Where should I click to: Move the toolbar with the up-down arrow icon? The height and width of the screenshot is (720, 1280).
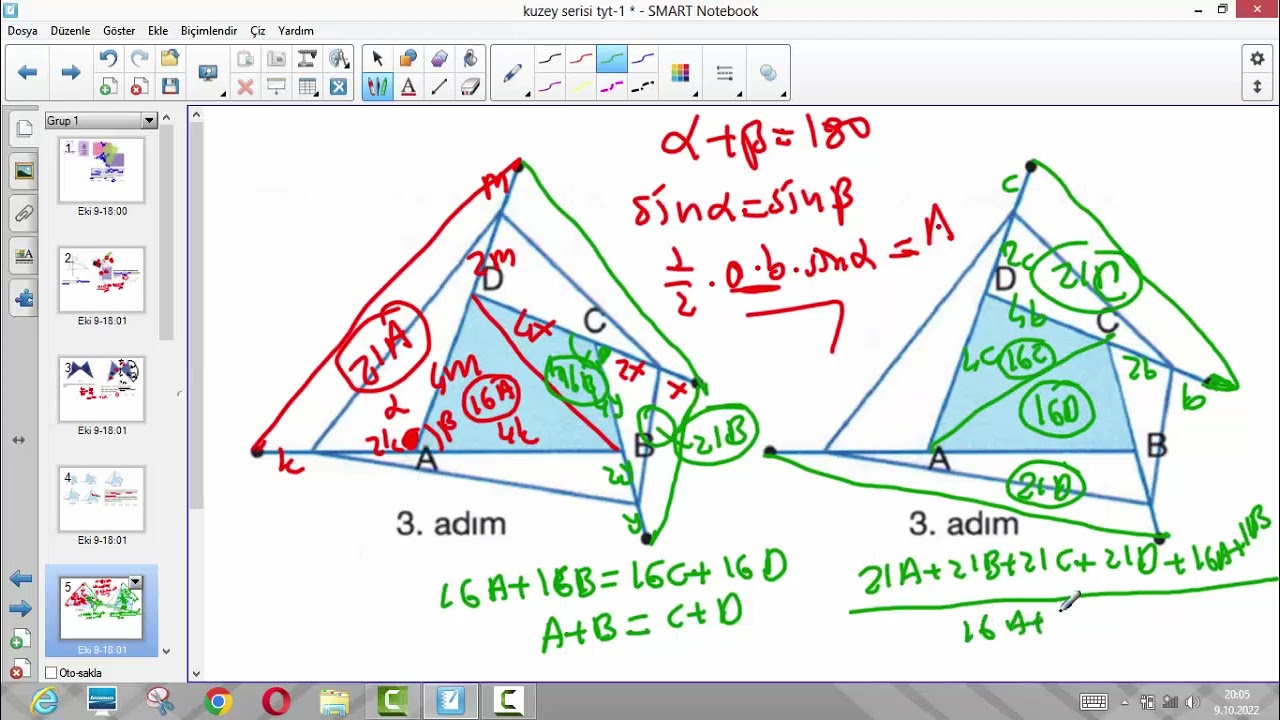pos(1257,87)
